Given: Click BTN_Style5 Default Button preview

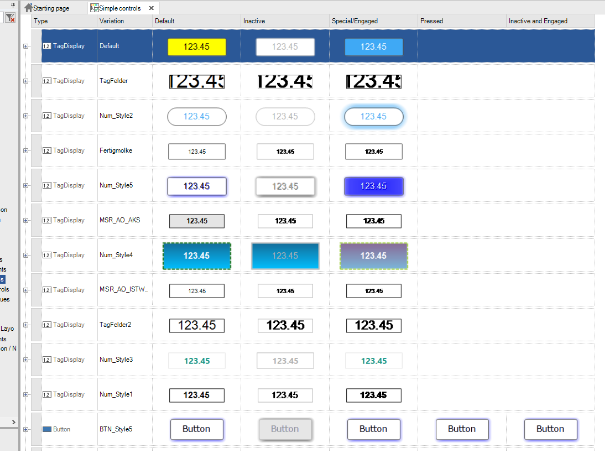Looking at the screenshot, I should tap(197, 429).
